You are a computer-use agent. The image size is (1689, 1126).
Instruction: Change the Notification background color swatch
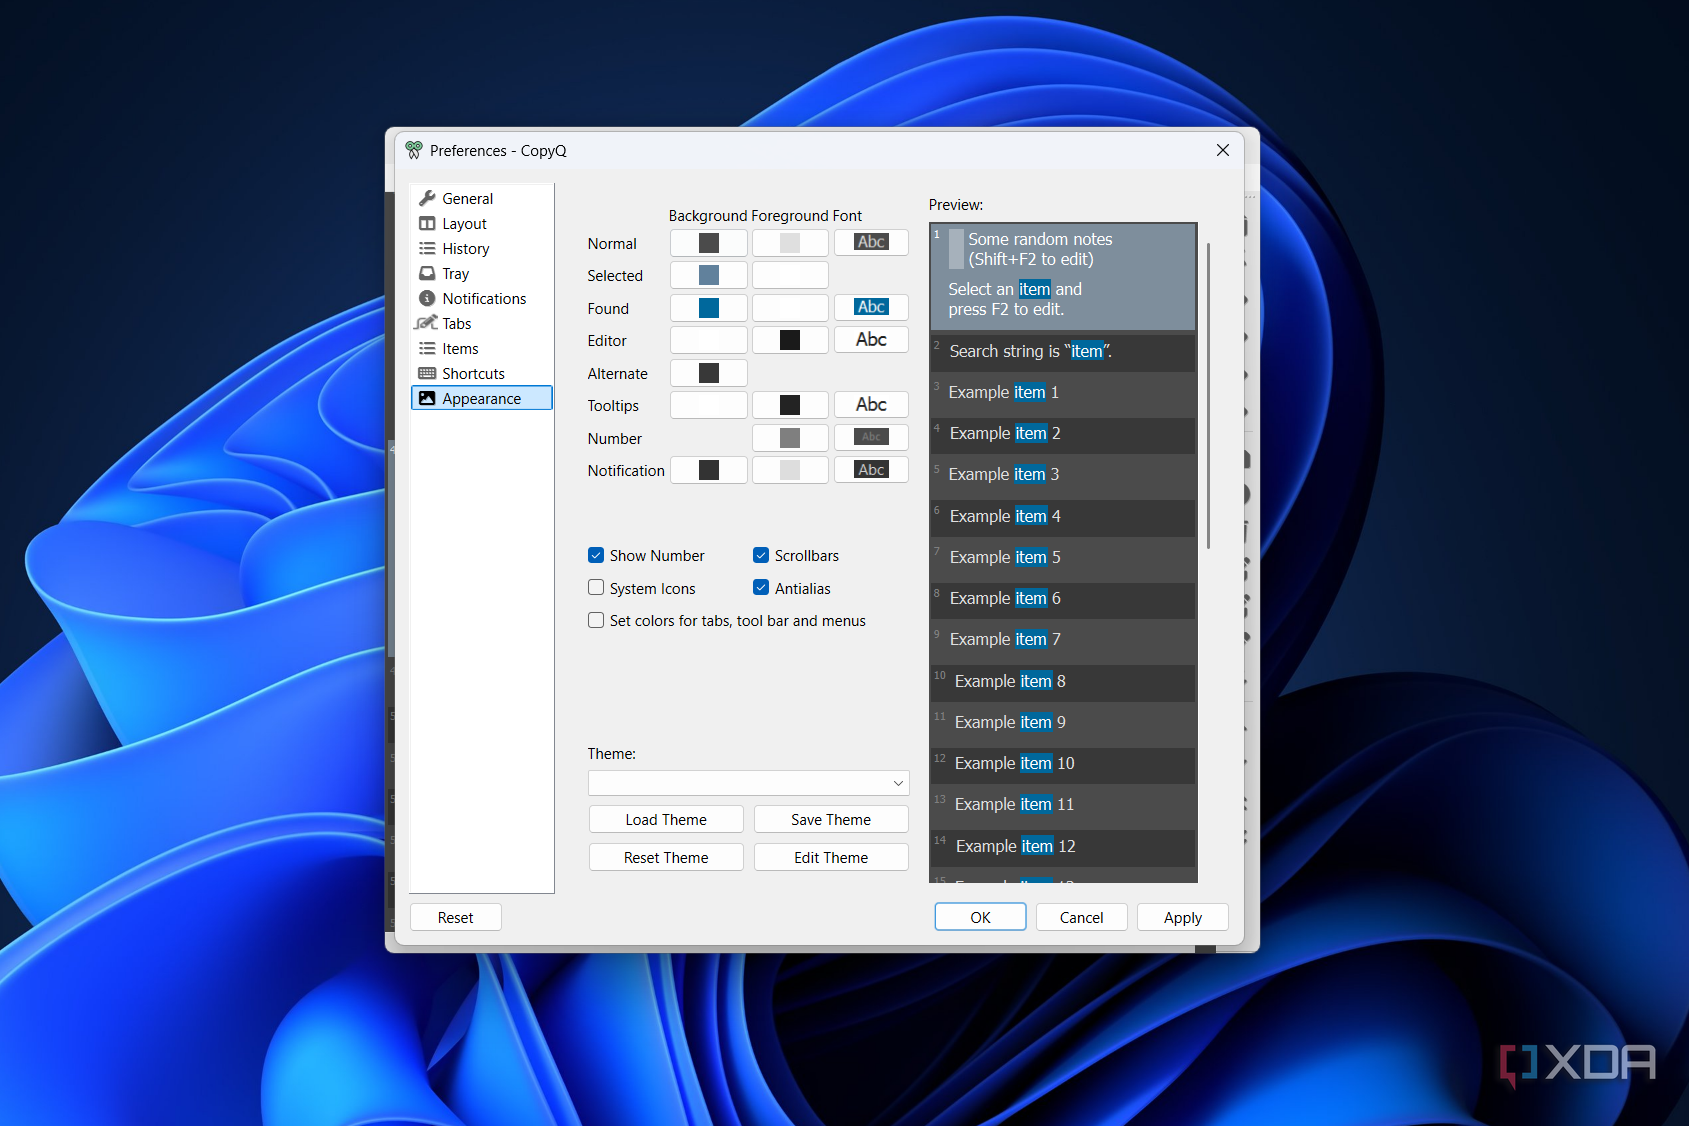click(709, 470)
